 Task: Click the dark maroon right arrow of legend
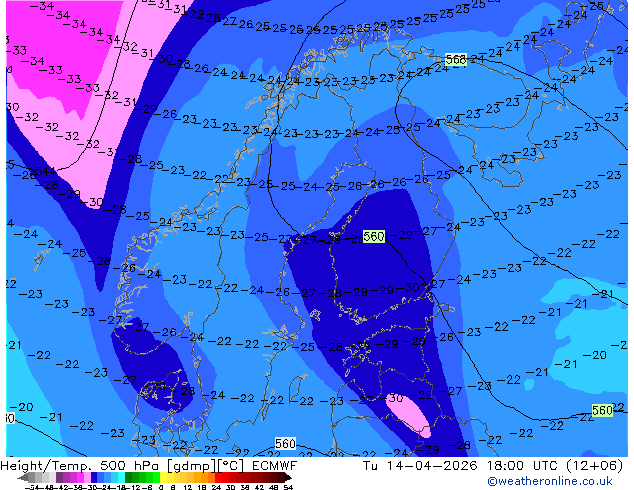pos(288,477)
